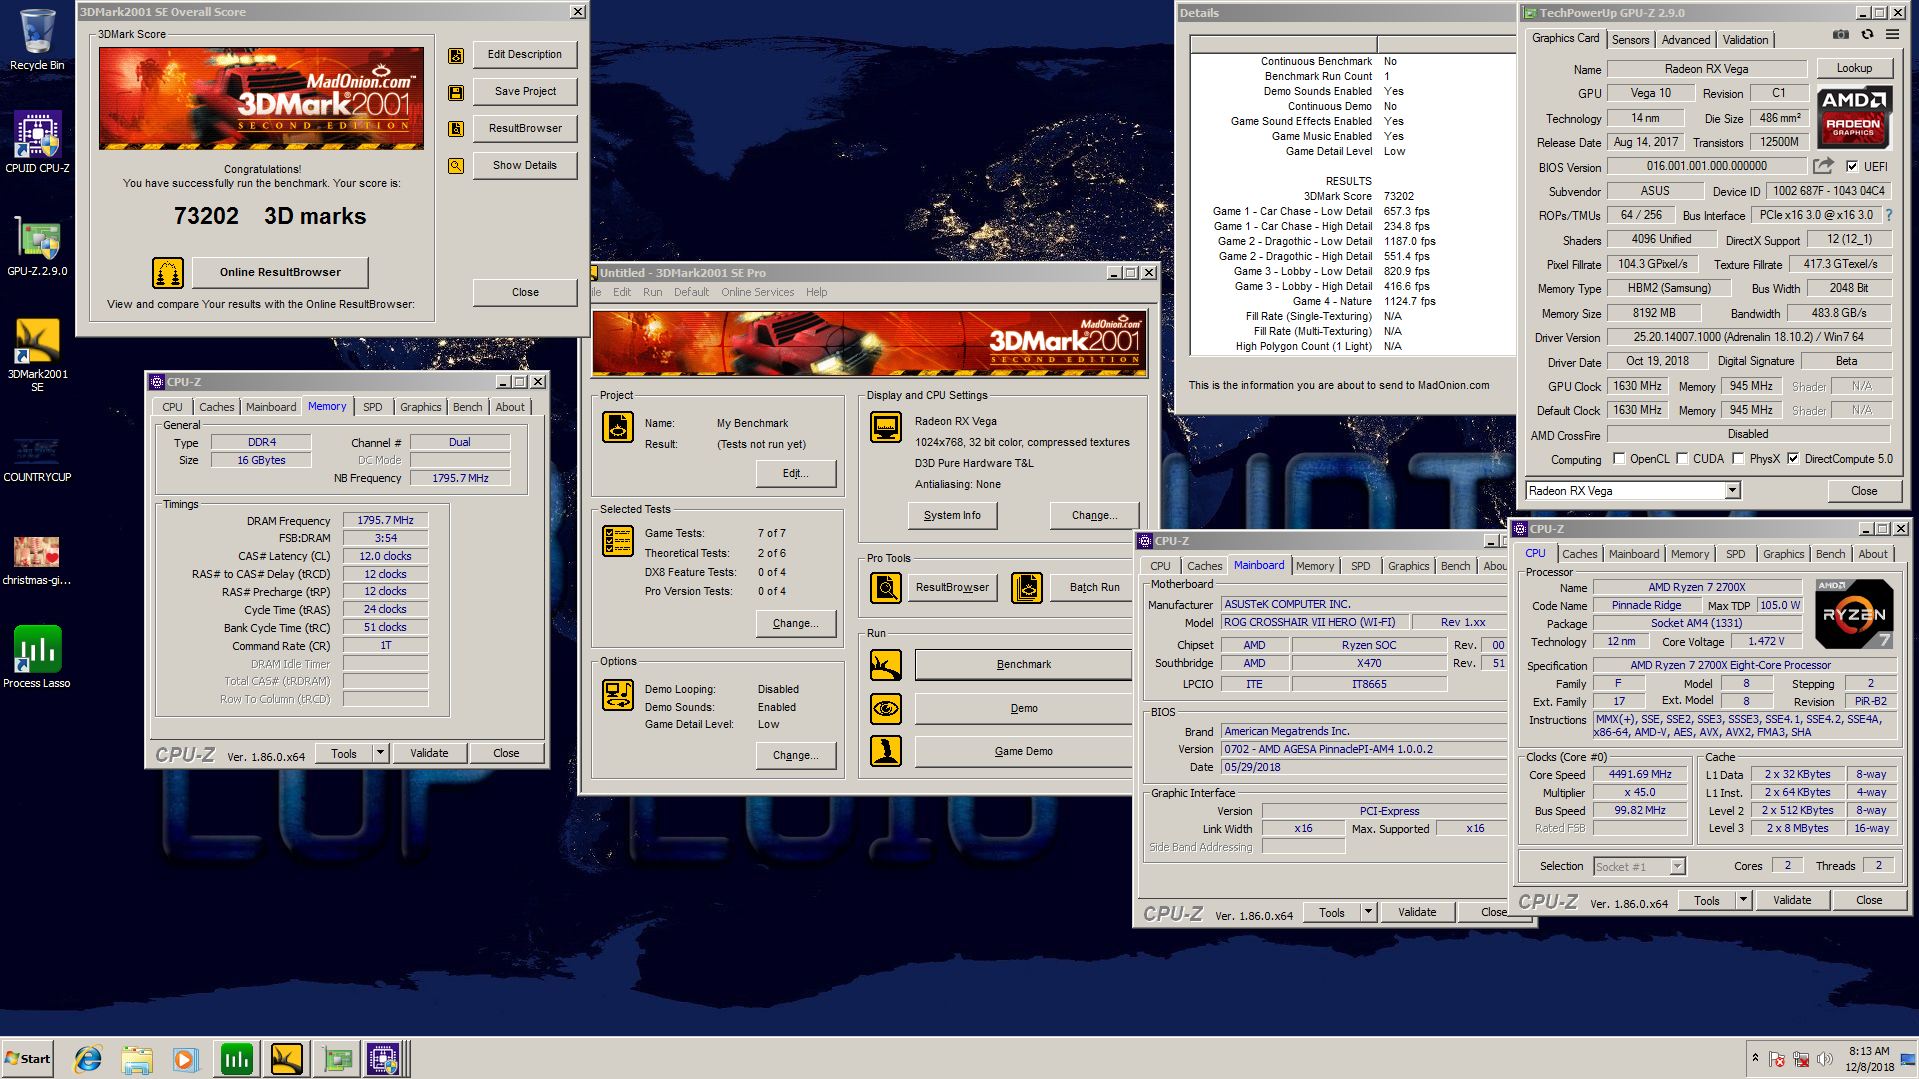The width and height of the screenshot is (1919, 1079).
Task: Open the Tools dropdown arrow in CPU-Z Mainboard window
Action: (x=1368, y=912)
